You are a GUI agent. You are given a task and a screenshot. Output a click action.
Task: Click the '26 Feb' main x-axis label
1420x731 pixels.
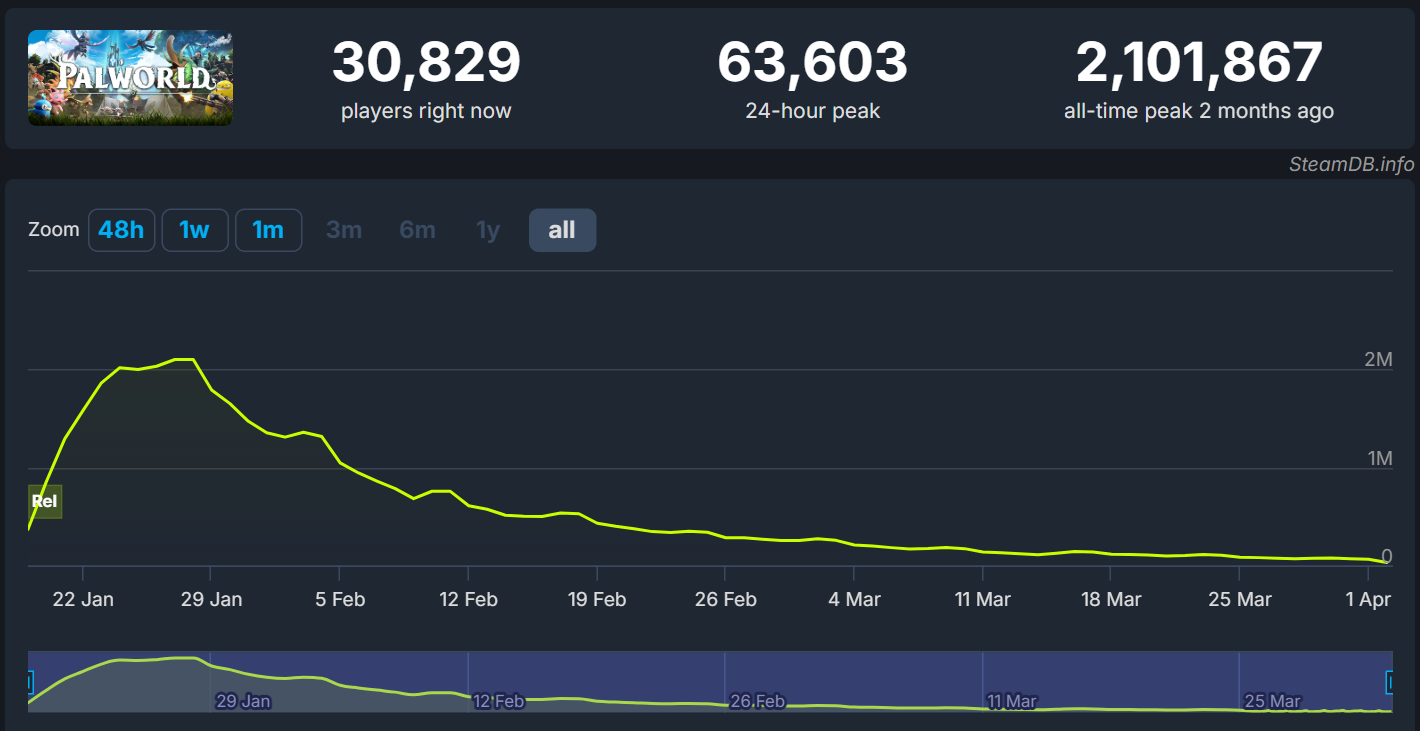pyautogui.click(x=725, y=599)
